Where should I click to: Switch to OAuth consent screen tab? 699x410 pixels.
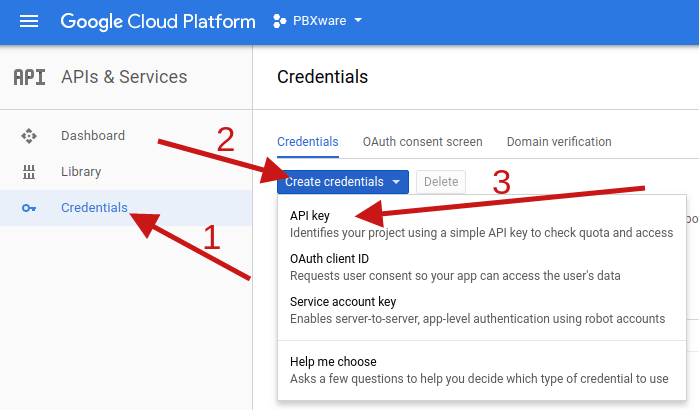(423, 142)
